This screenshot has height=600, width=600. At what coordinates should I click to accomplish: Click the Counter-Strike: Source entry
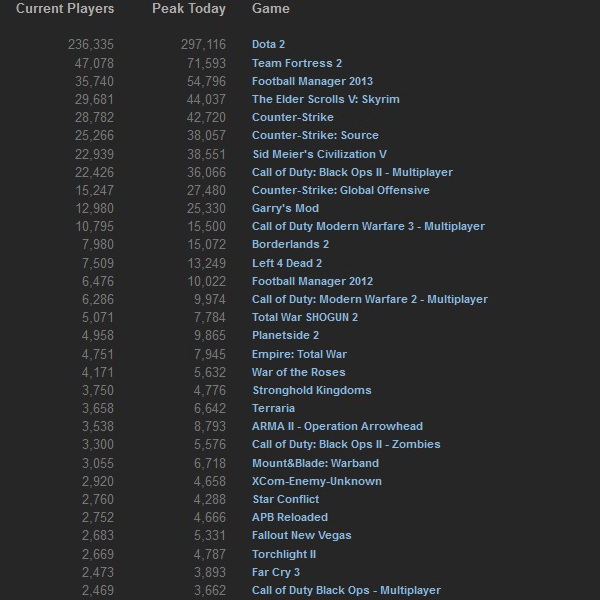point(315,136)
